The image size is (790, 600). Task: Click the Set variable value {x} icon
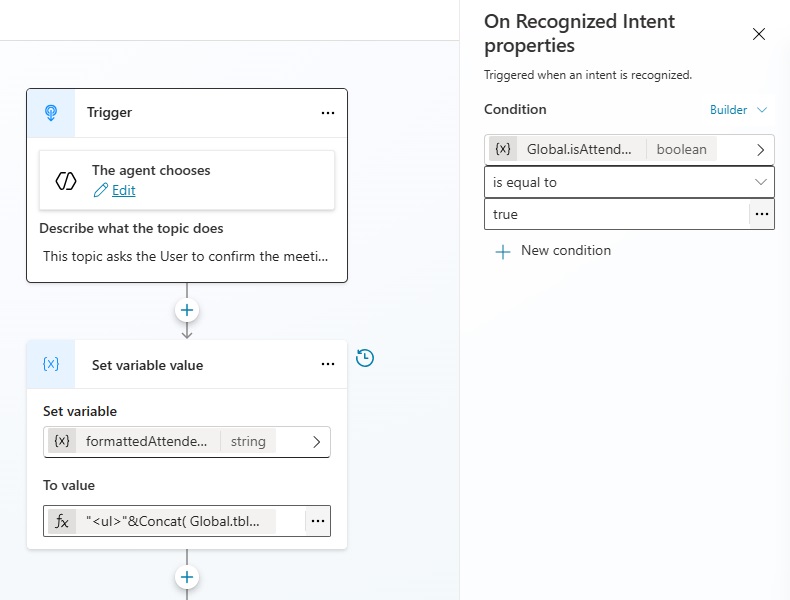pyautogui.click(x=51, y=364)
